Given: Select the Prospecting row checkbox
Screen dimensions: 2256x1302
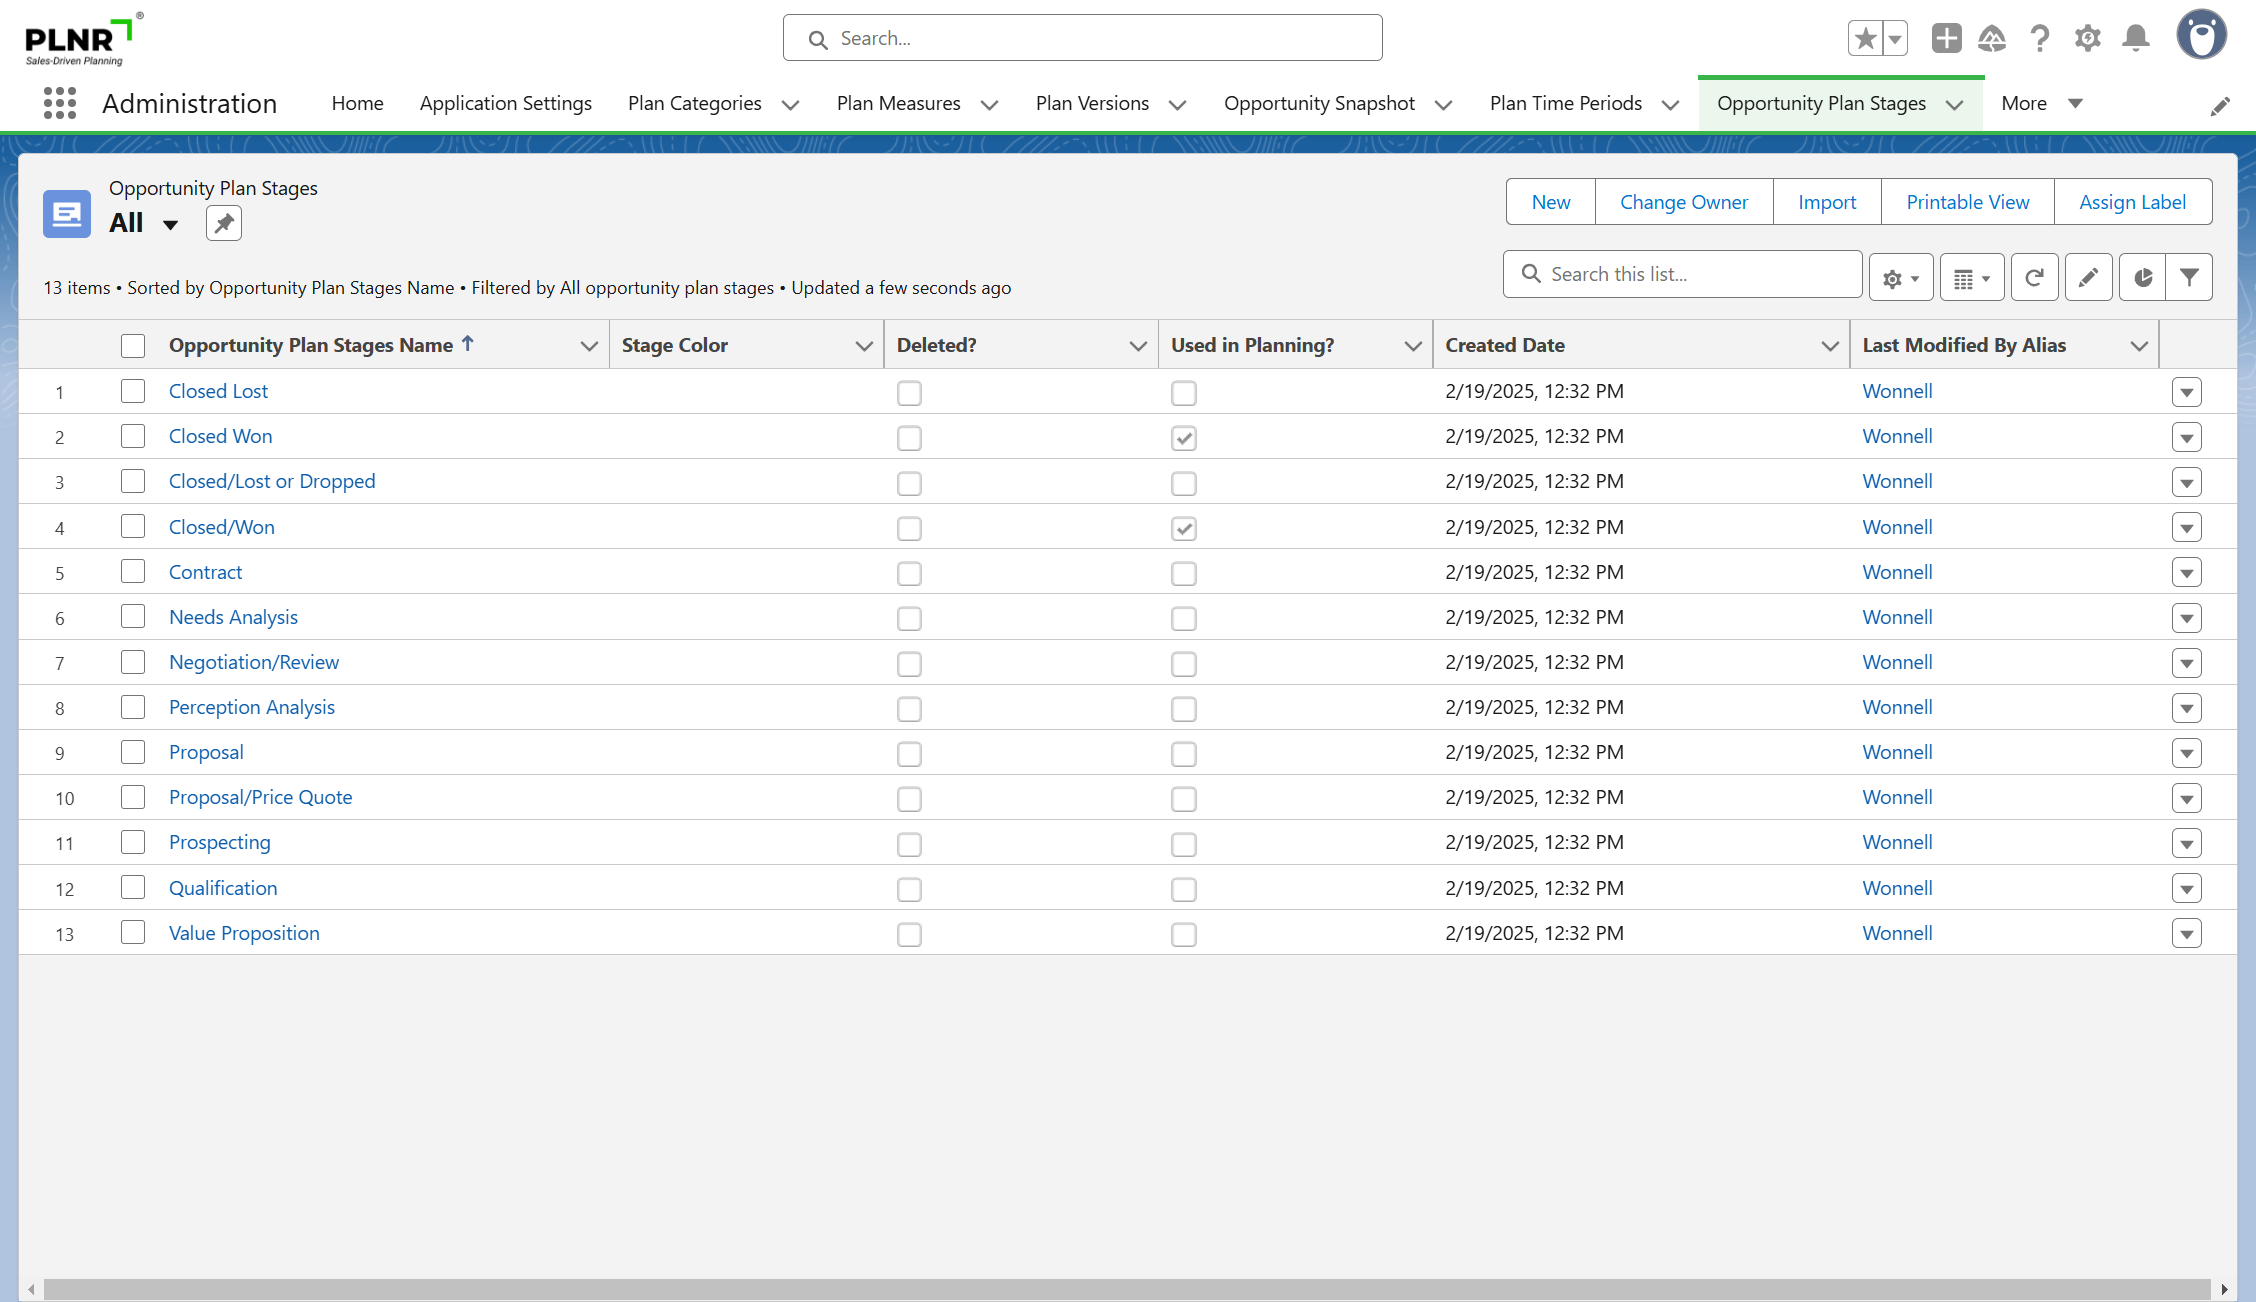Looking at the screenshot, I should point(133,843).
